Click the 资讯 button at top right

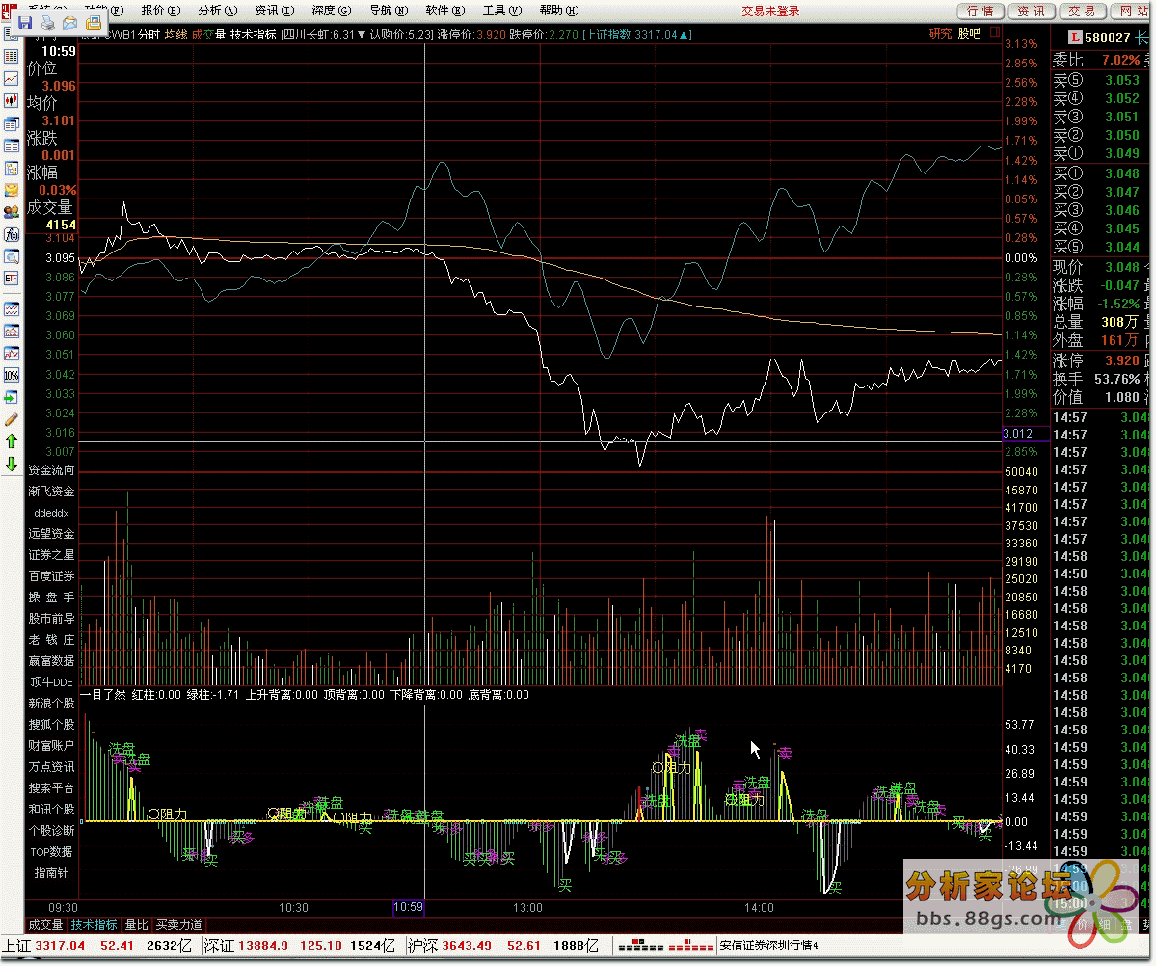click(x=1031, y=11)
